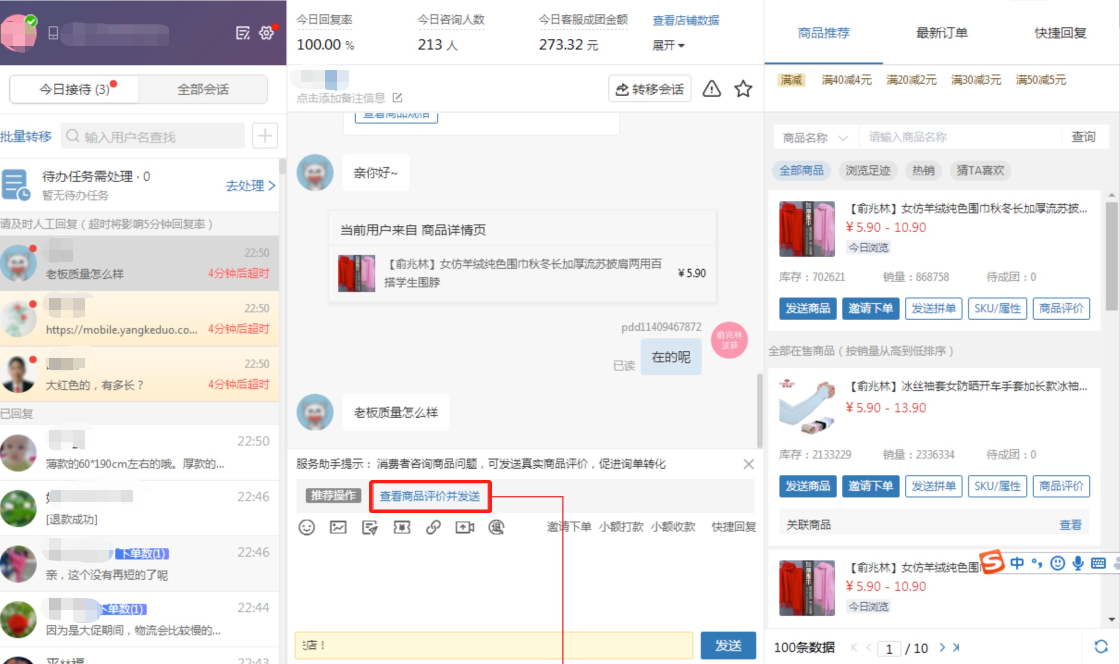Click edit icon next to 点击添加备注信息
Screen dimensions: 1120x664
point(397,98)
